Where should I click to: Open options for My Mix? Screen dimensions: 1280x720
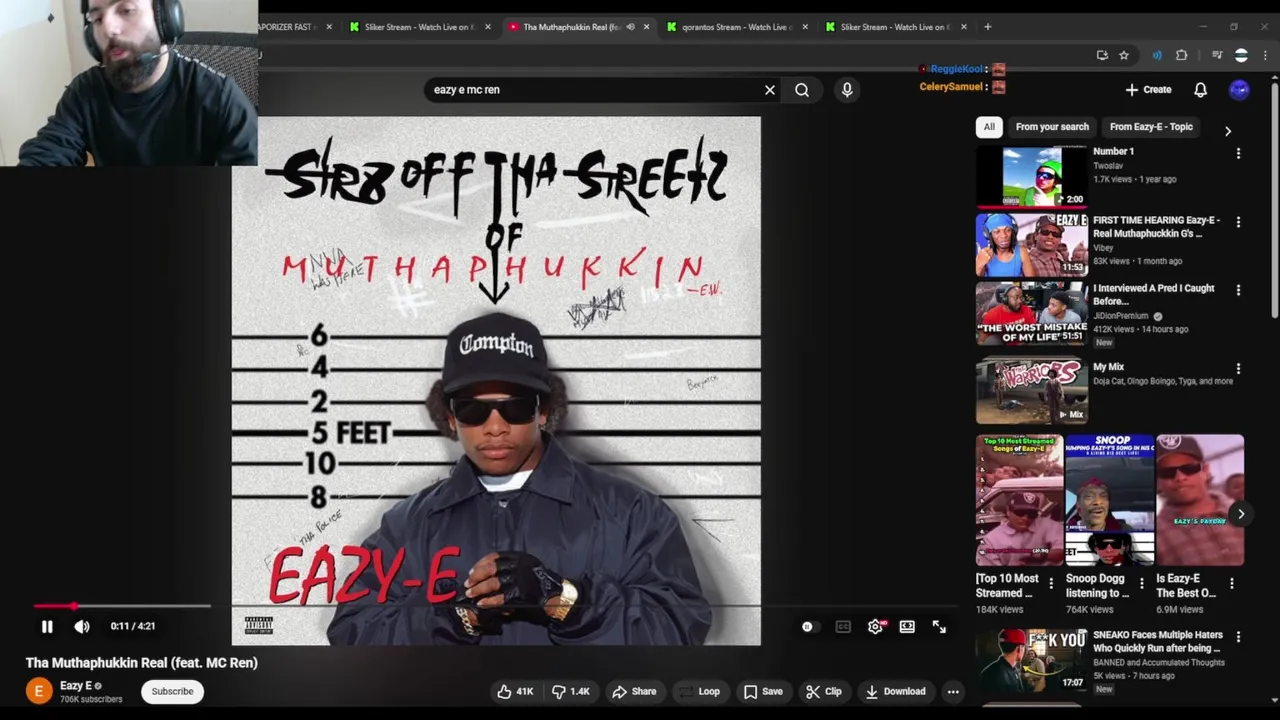tap(1238, 369)
